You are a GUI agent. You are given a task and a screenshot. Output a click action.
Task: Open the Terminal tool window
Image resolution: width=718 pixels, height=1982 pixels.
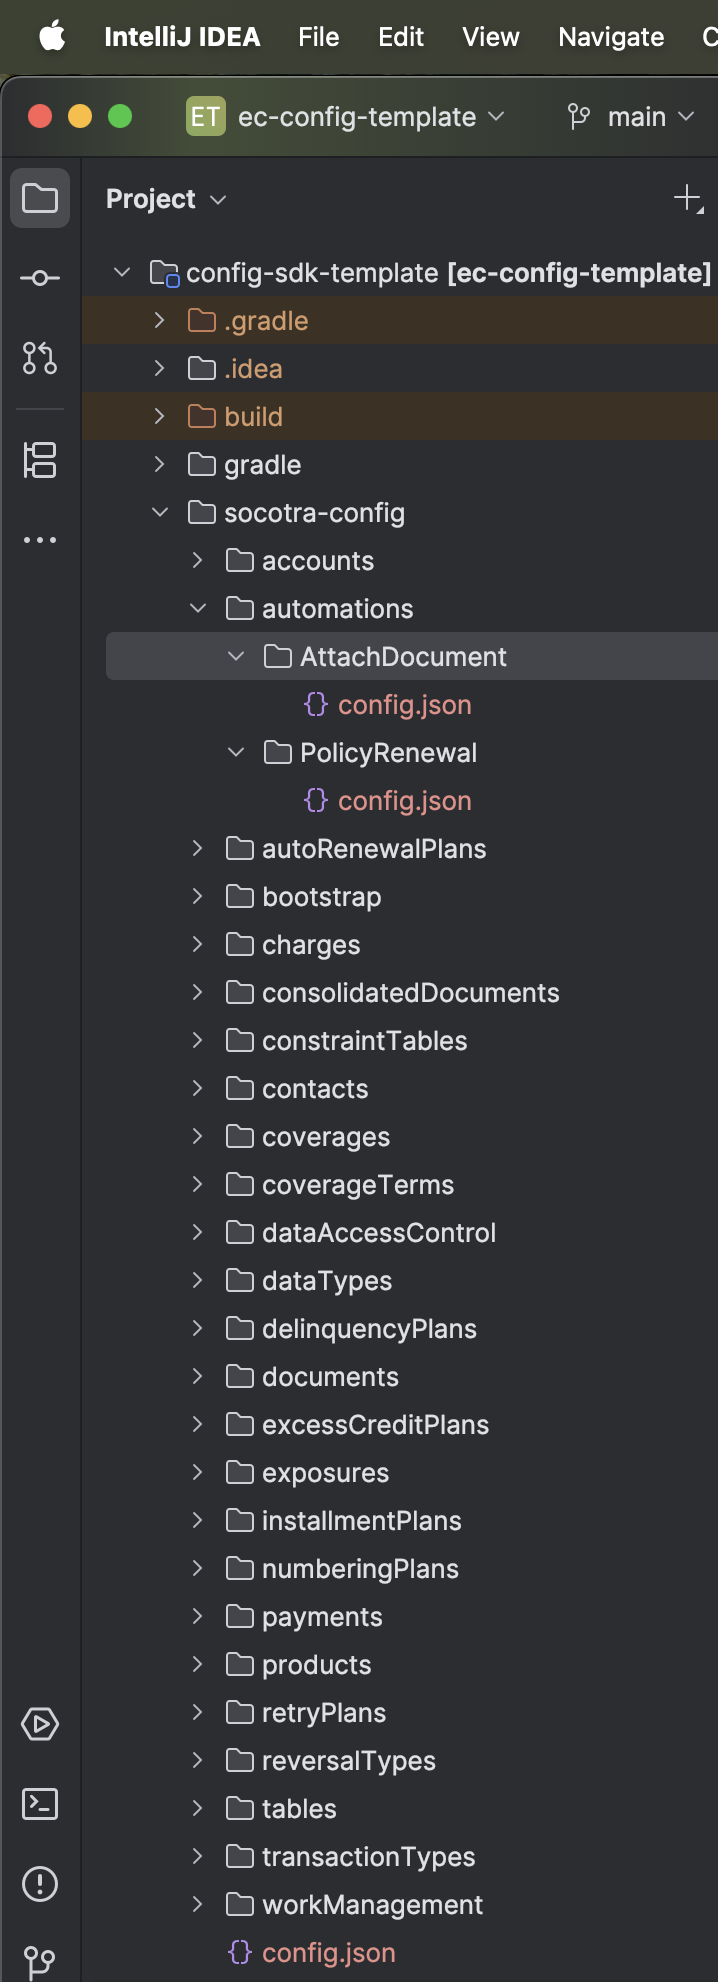click(40, 1804)
